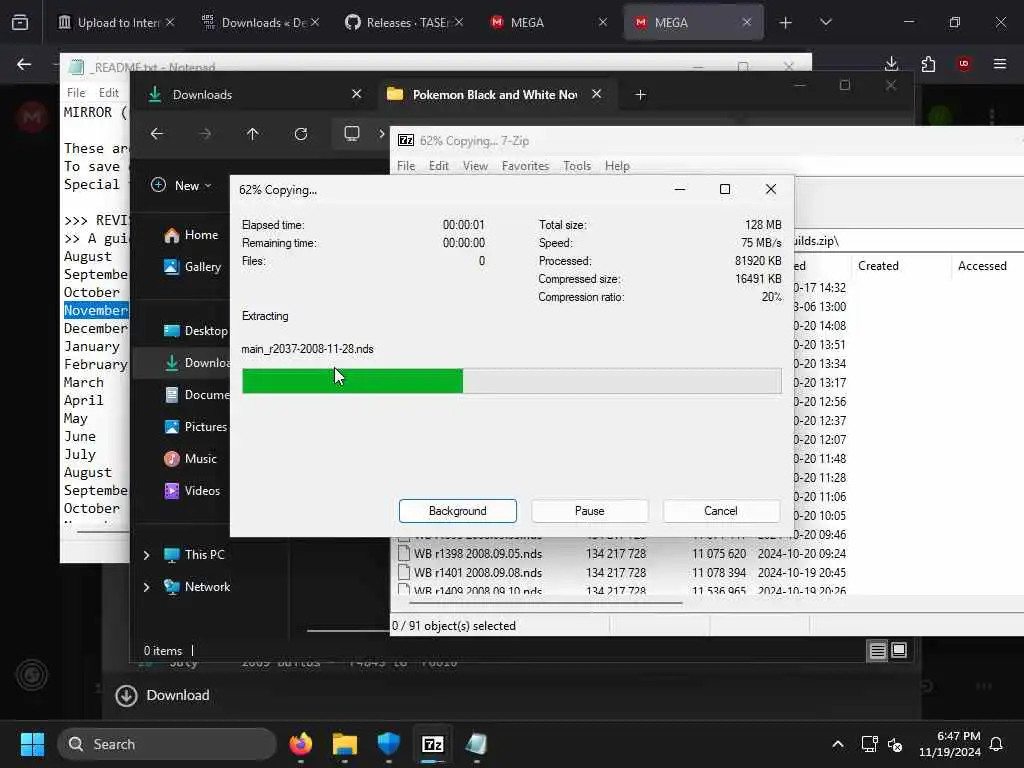Open Music folder in Explorer sidebar
The image size is (1024, 768).
pyautogui.click(x=190, y=458)
